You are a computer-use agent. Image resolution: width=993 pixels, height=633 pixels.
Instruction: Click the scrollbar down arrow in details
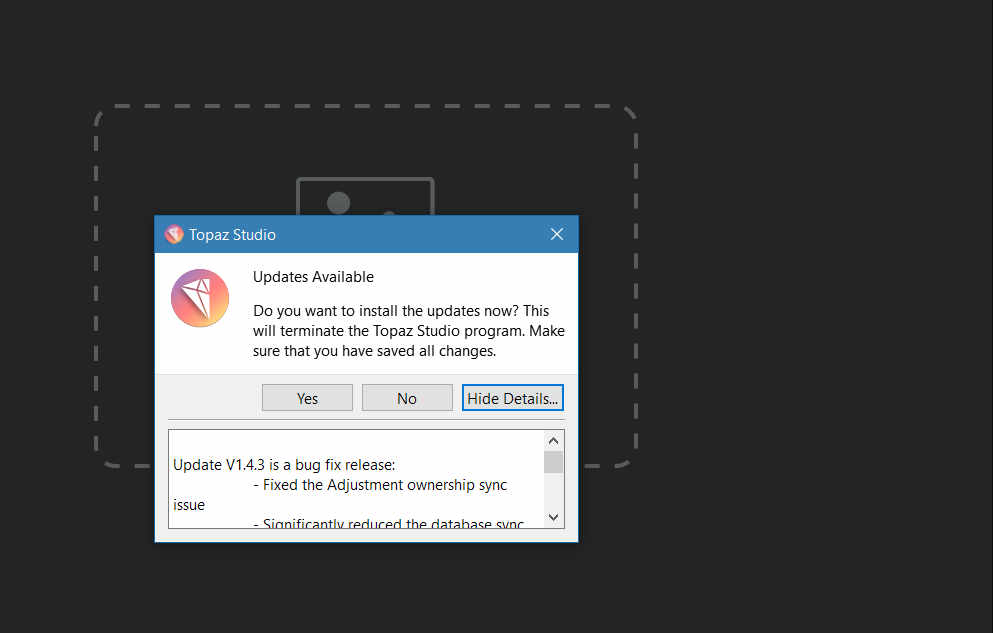point(554,518)
